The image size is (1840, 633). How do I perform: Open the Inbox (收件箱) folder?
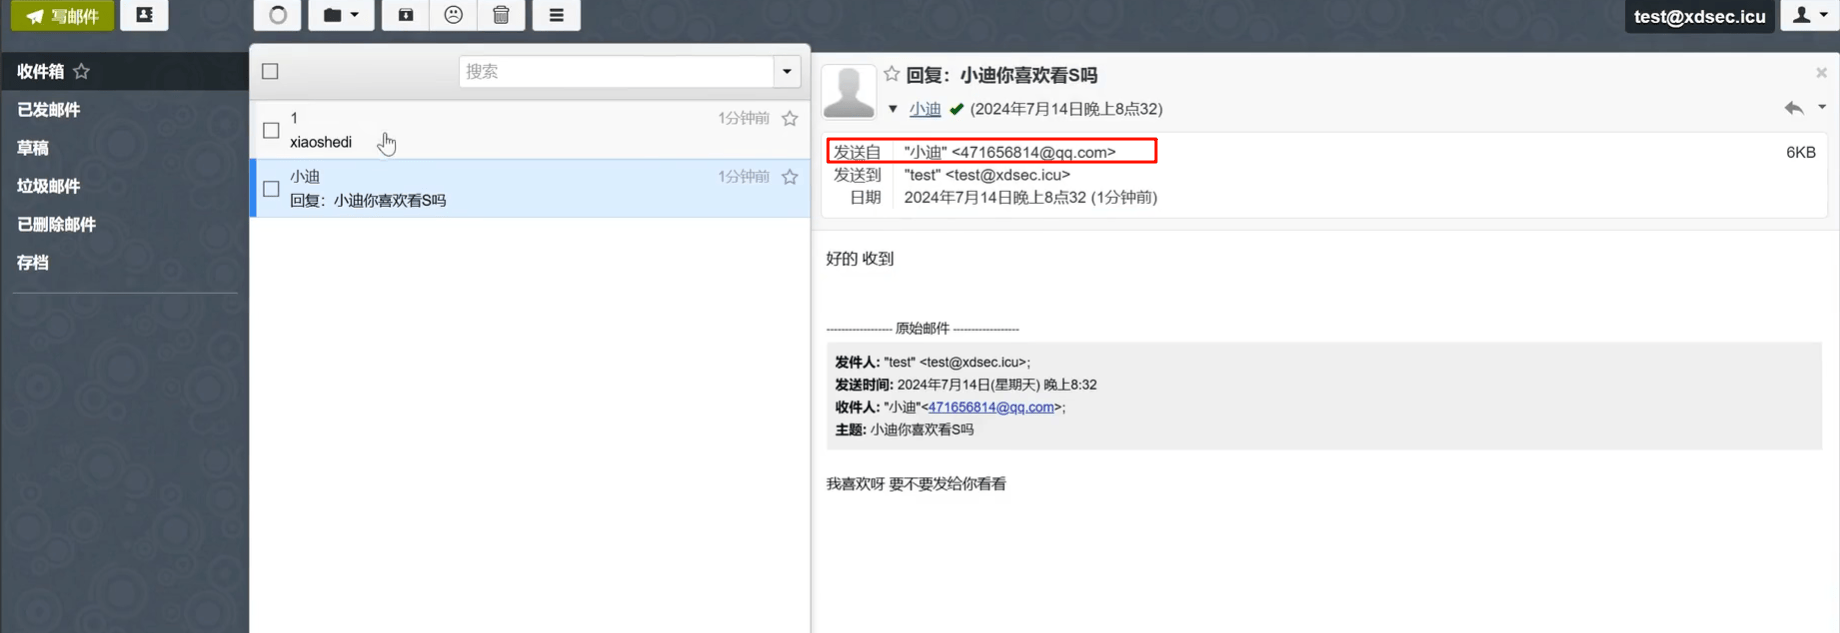[x=124, y=71]
